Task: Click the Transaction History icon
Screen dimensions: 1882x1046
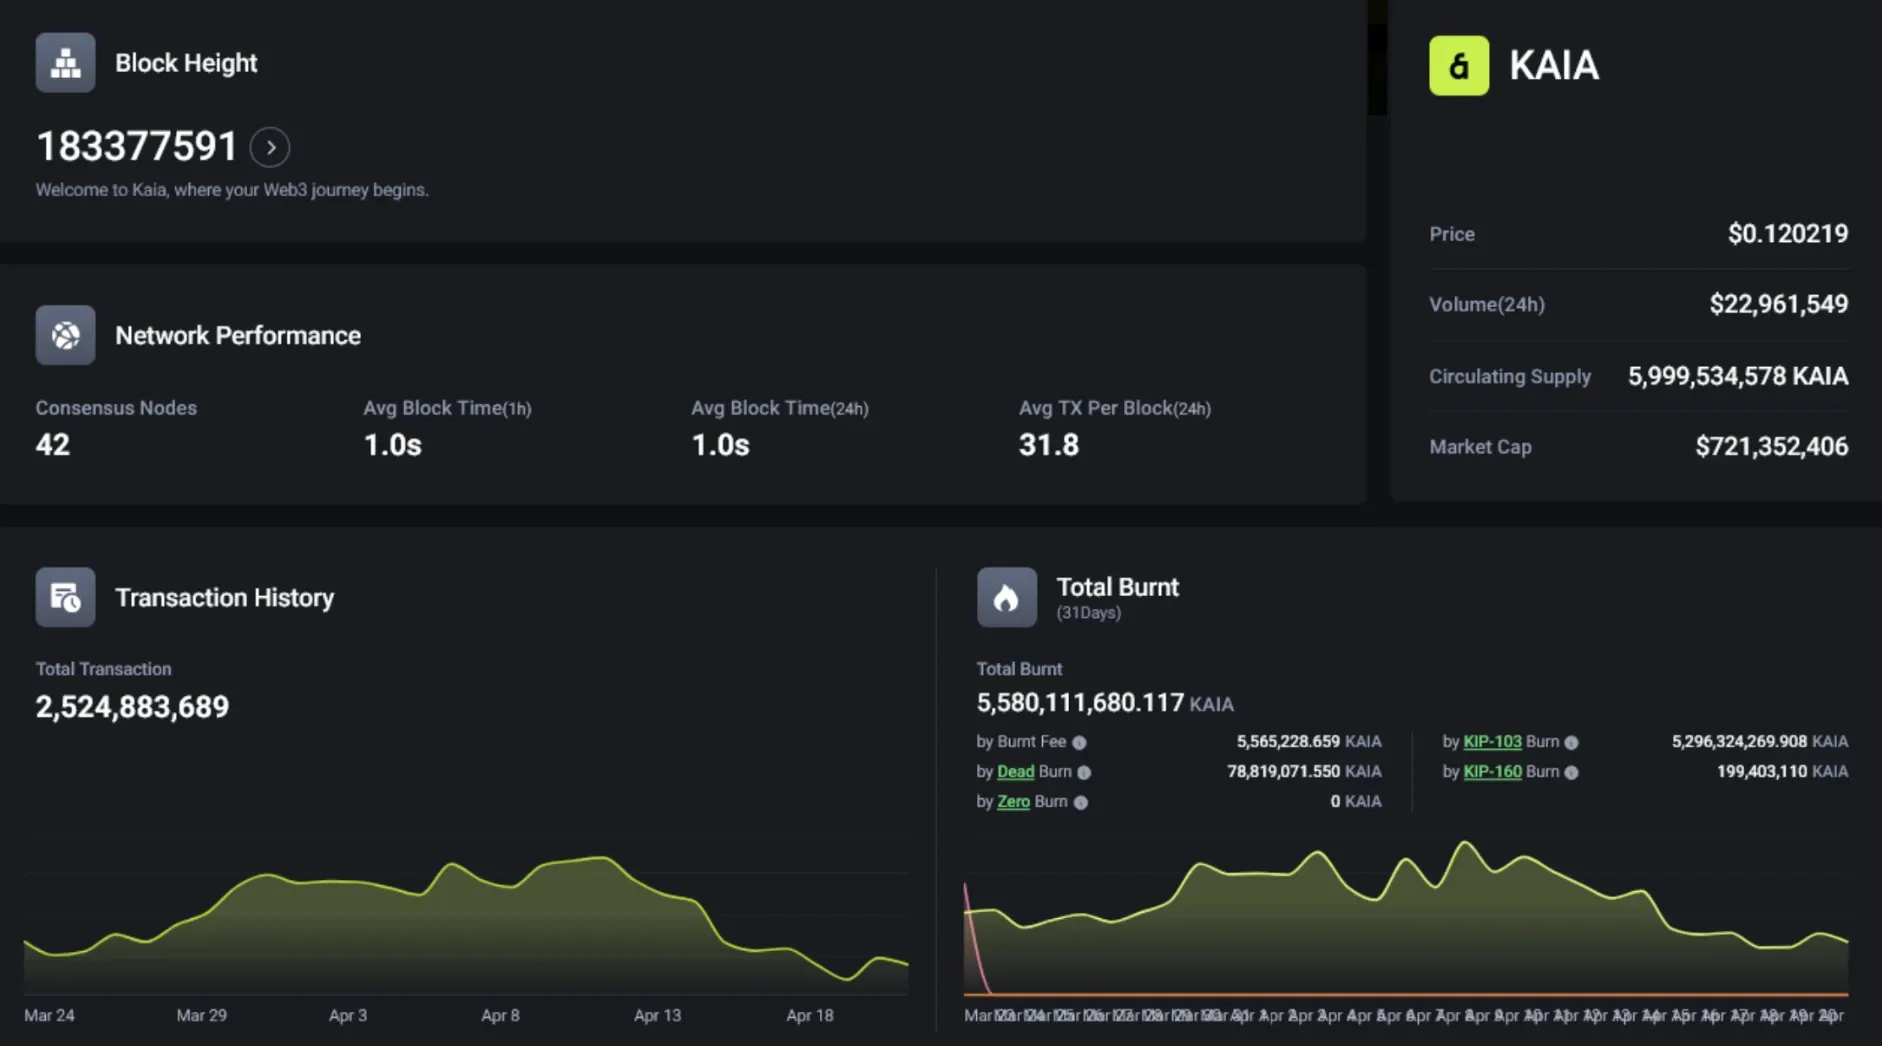Action: 65,597
